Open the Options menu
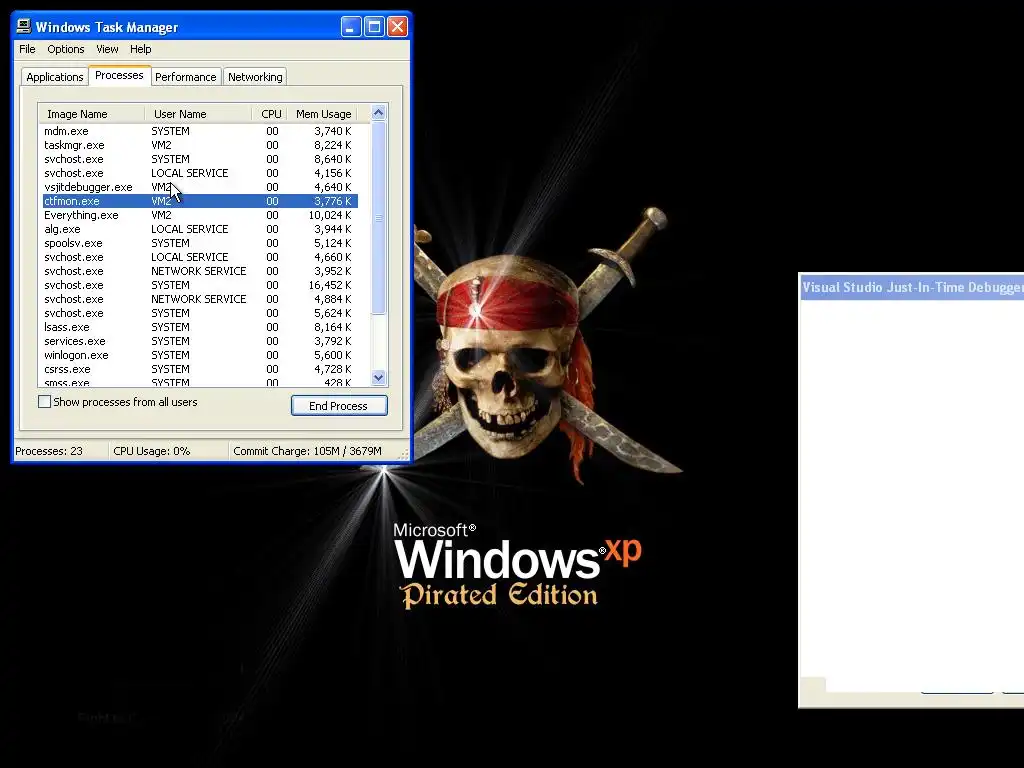The width and height of the screenshot is (1024, 768). point(65,49)
